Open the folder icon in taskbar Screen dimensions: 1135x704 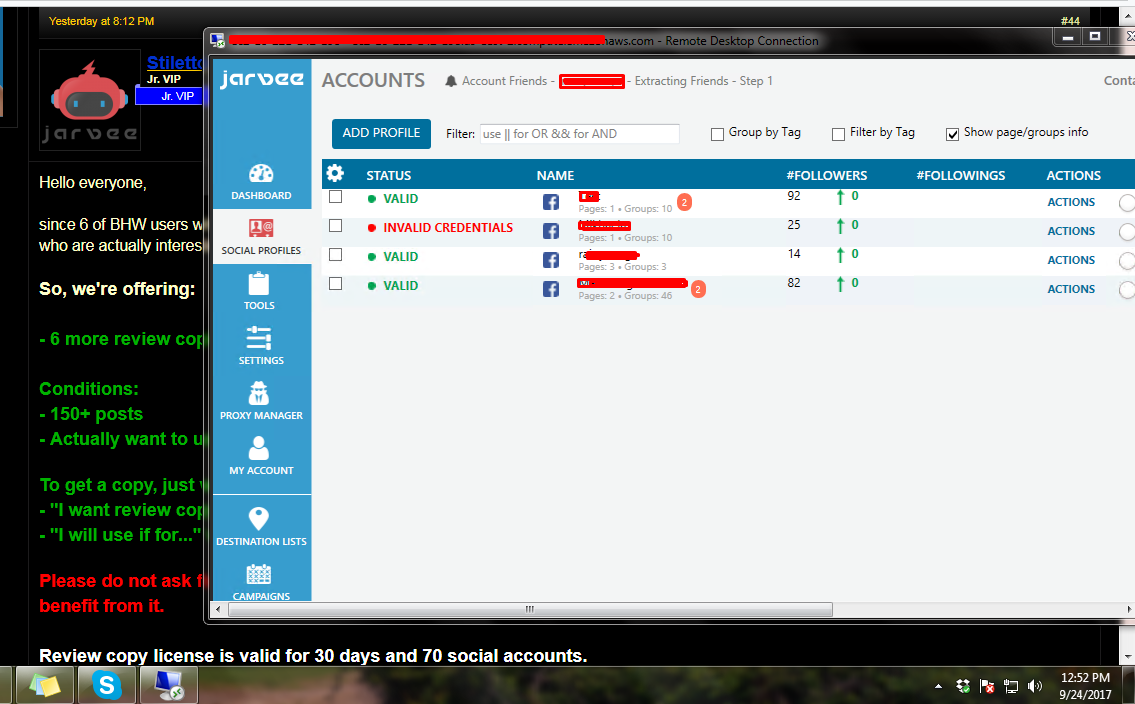(x=44, y=684)
